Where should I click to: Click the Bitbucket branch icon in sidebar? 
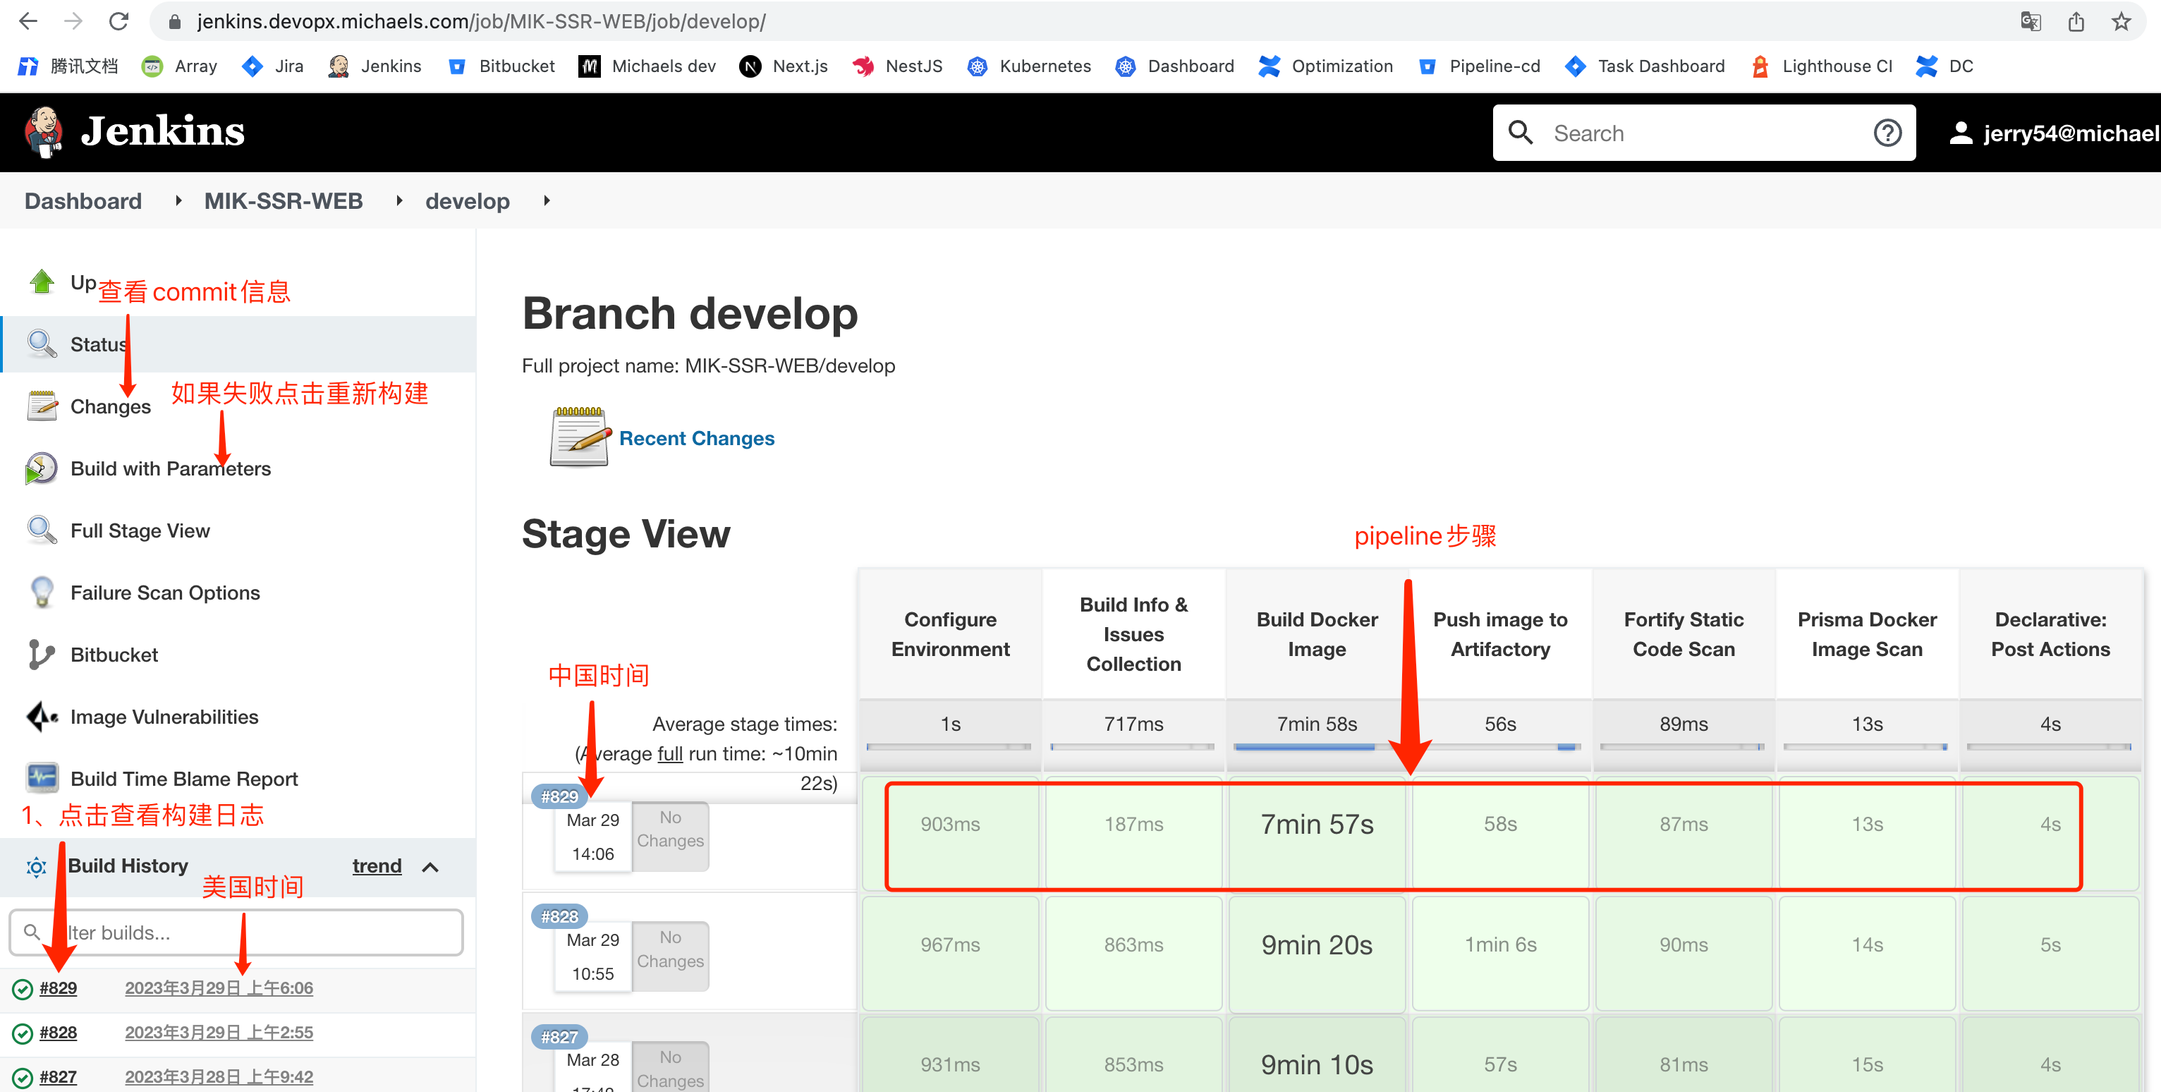coord(42,654)
